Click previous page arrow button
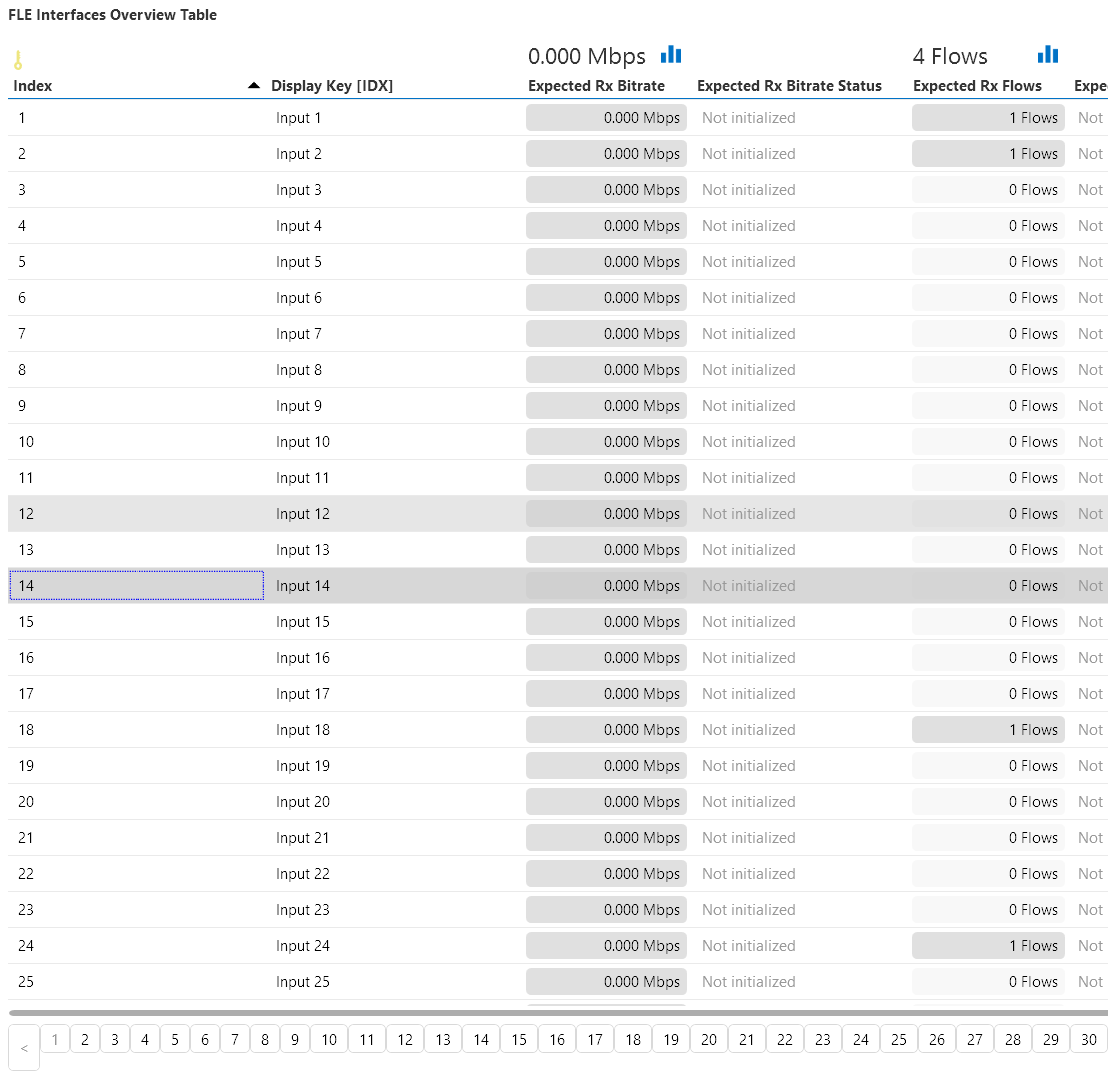The image size is (1108, 1072). tap(24, 1049)
